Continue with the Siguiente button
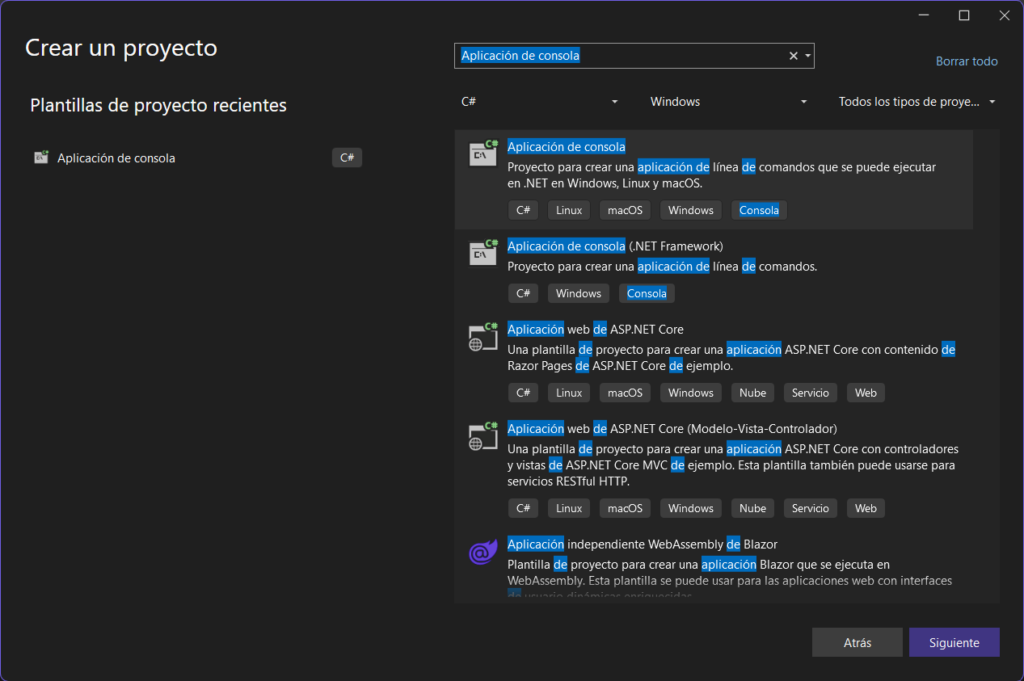The image size is (1024, 681). [x=954, y=642]
